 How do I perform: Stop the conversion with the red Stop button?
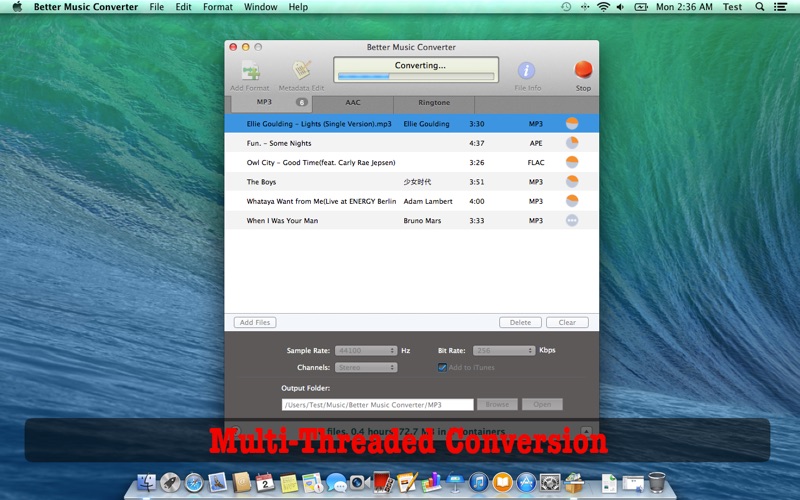583,69
